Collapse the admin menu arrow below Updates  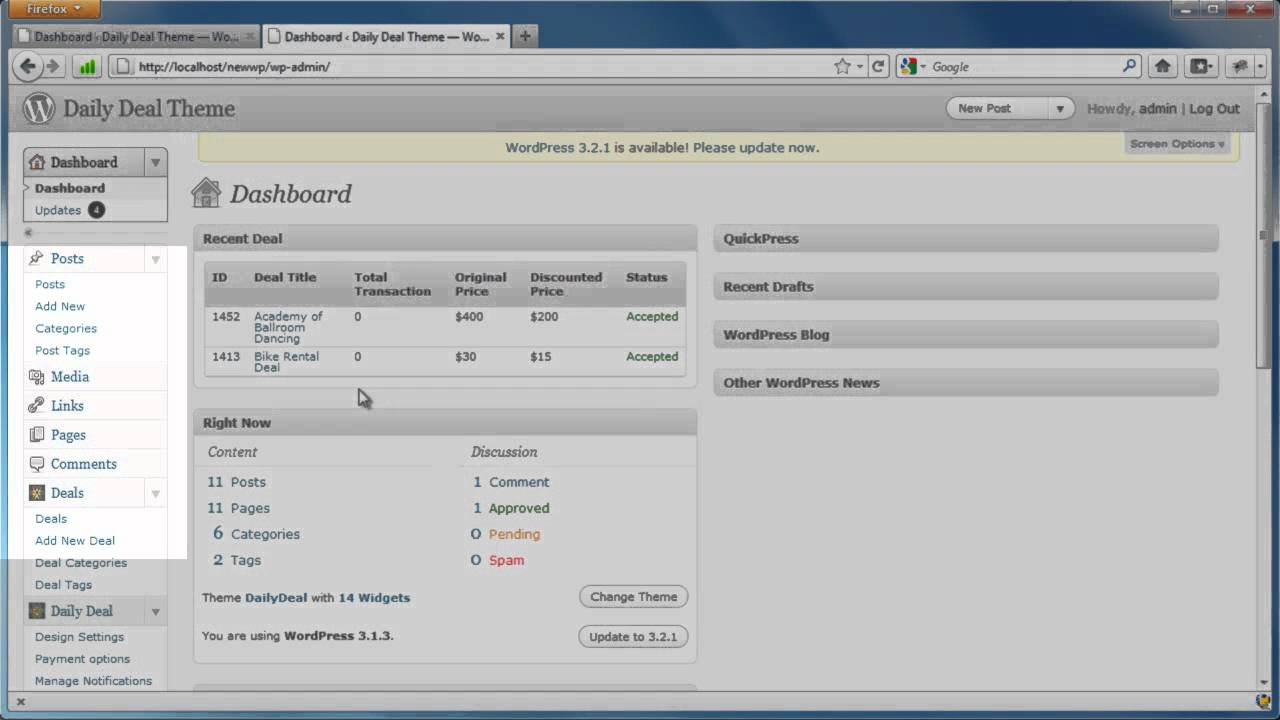tap(29, 232)
